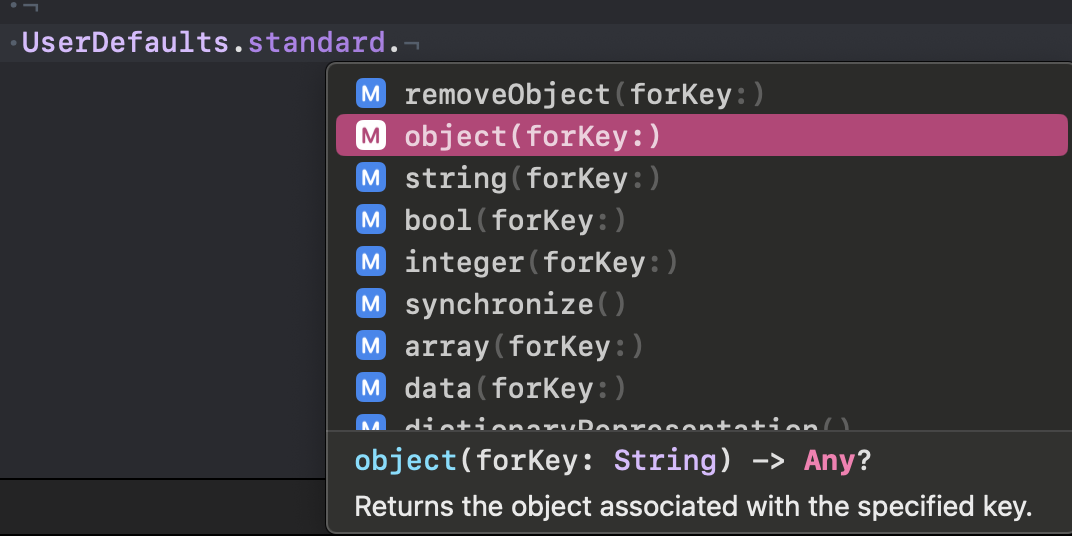Place cursor on UserDefaults in code line
The width and height of the screenshot is (1072, 536).
[x=126, y=43]
